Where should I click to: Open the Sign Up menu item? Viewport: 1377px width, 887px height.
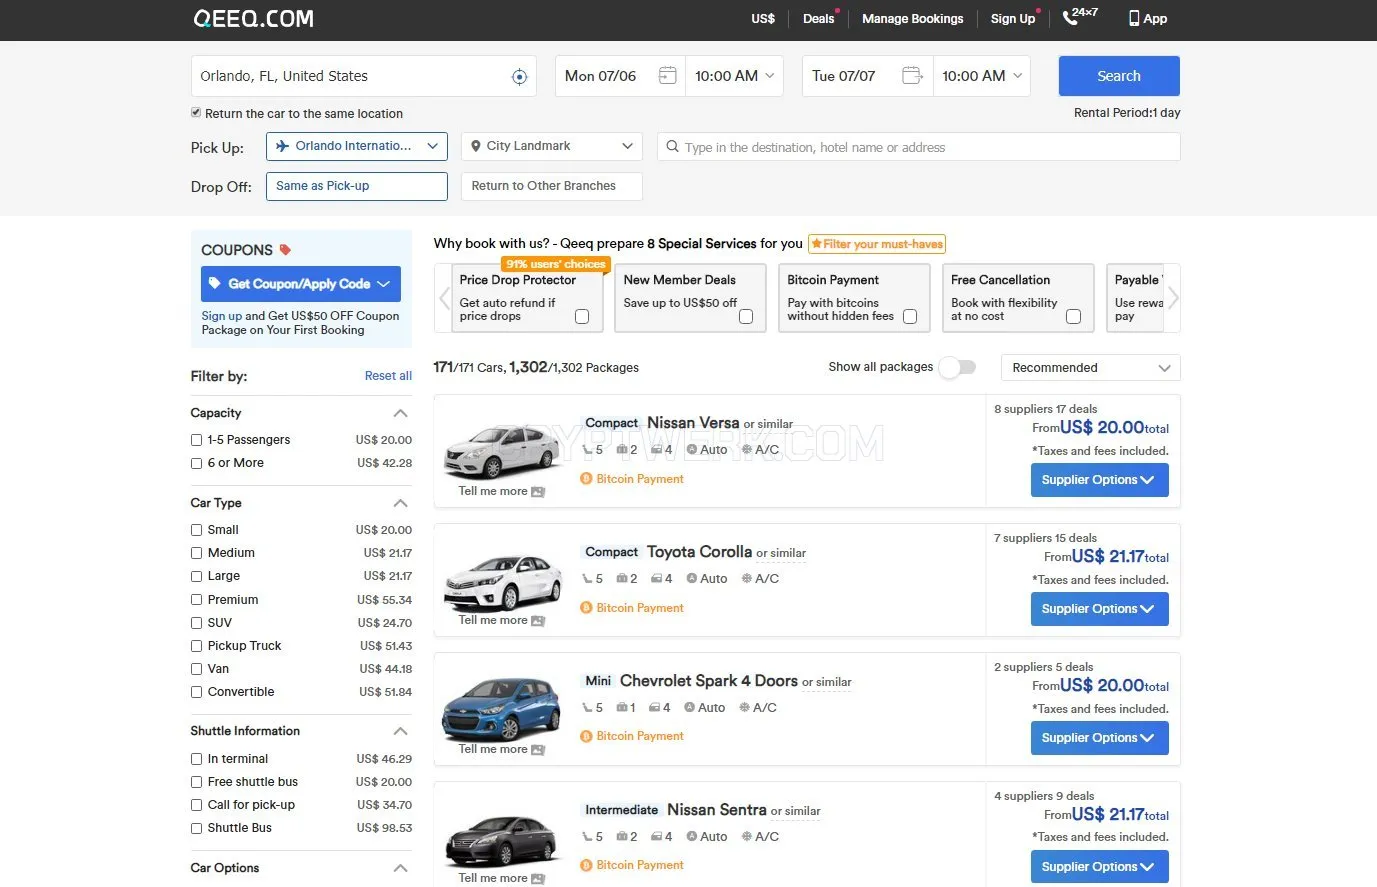1013,19
